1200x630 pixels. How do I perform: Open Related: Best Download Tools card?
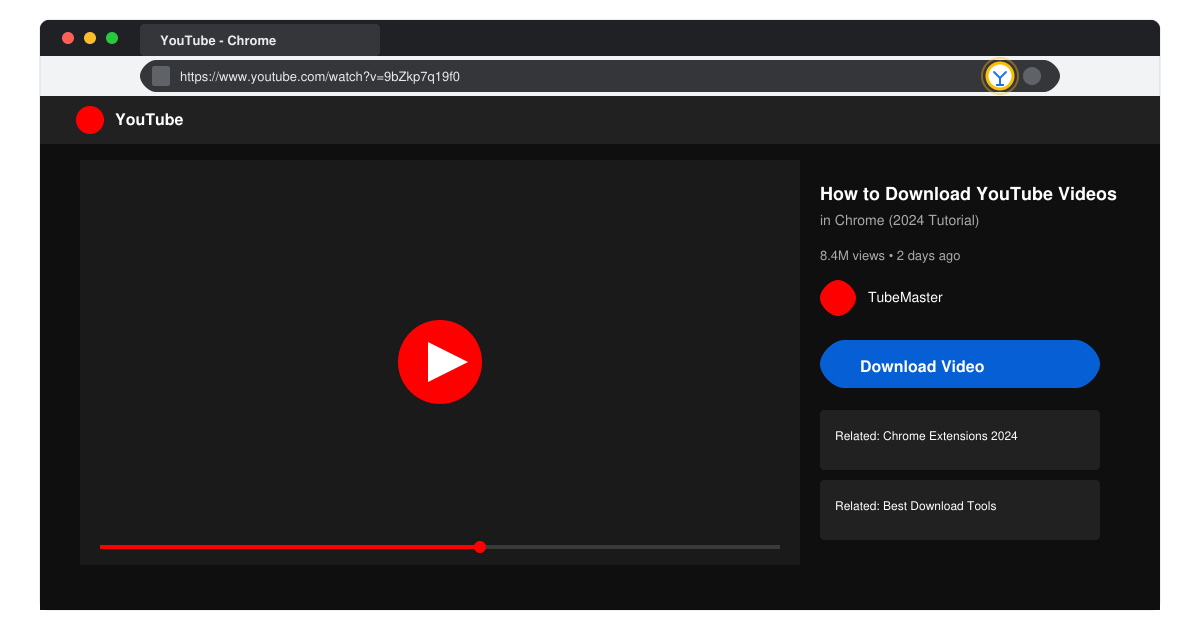coord(960,510)
